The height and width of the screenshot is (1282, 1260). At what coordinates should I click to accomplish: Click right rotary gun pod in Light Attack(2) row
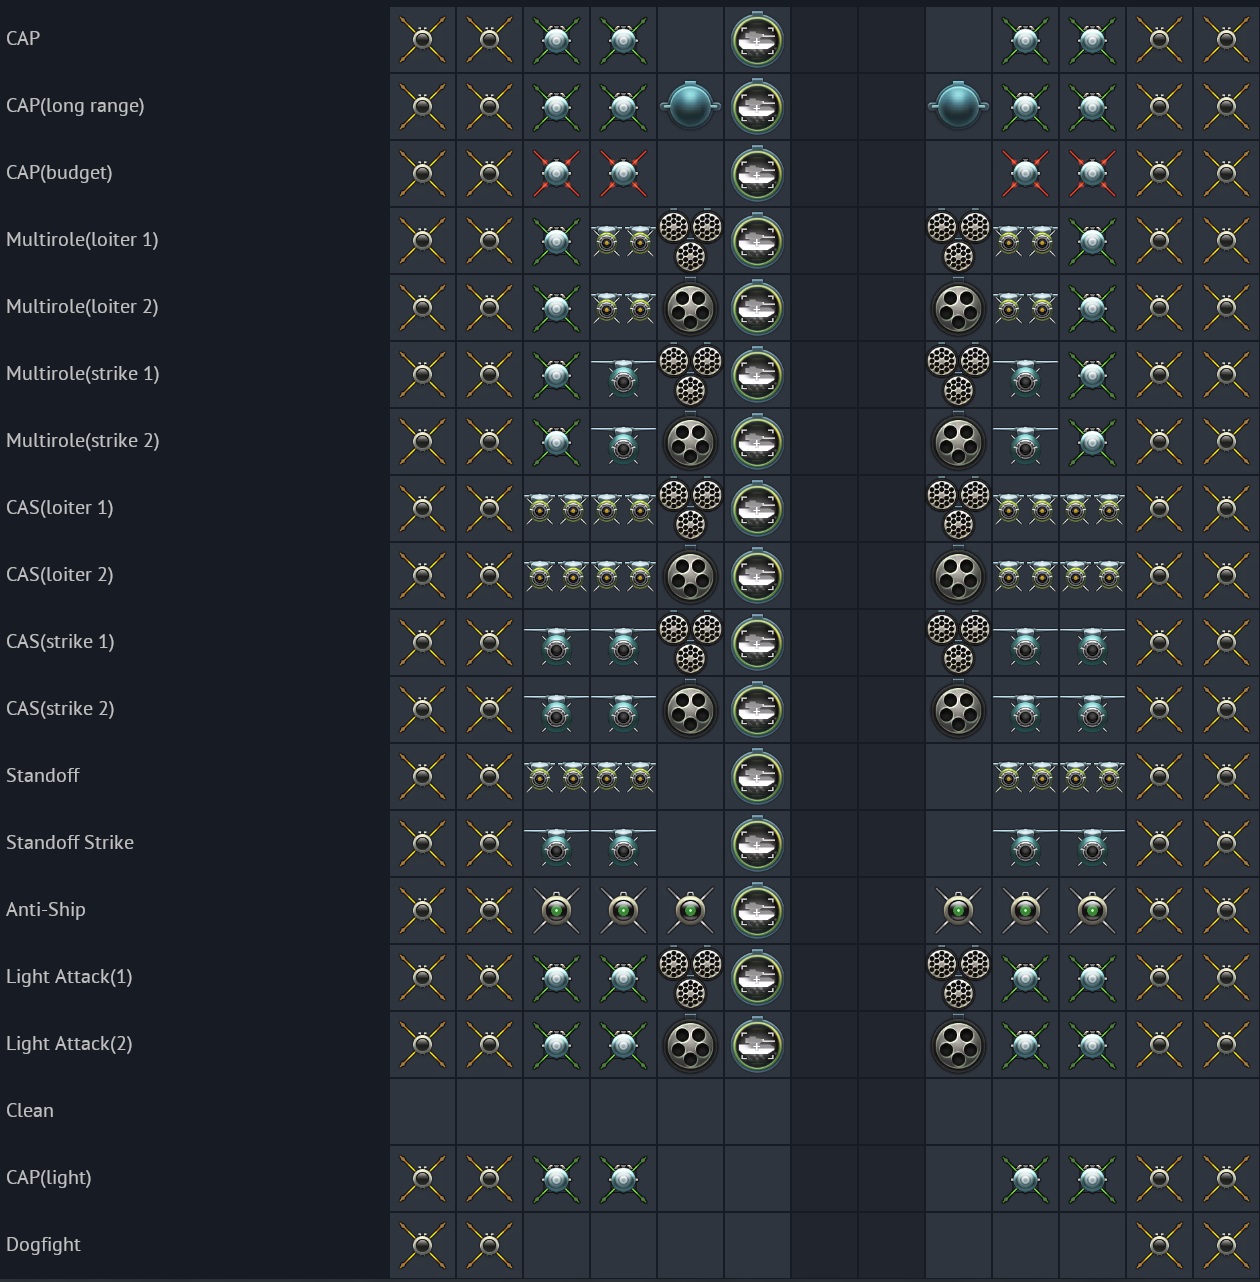pos(958,1044)
